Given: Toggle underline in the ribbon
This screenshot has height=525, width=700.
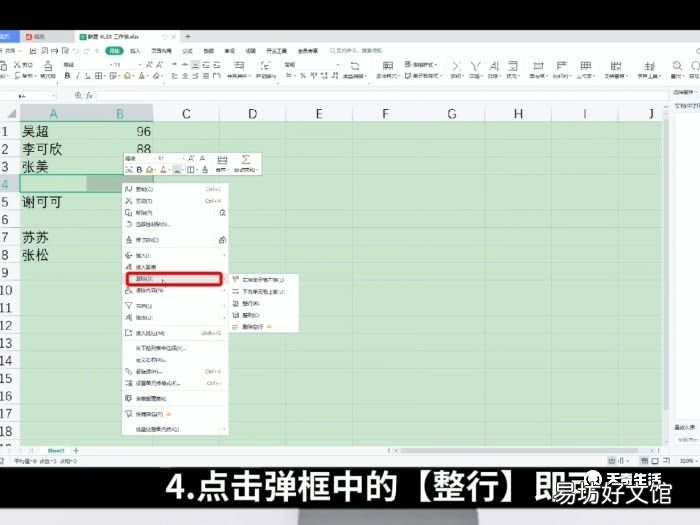Looking at the screenshot, I should pyautogui.click(x=88, y=76).
